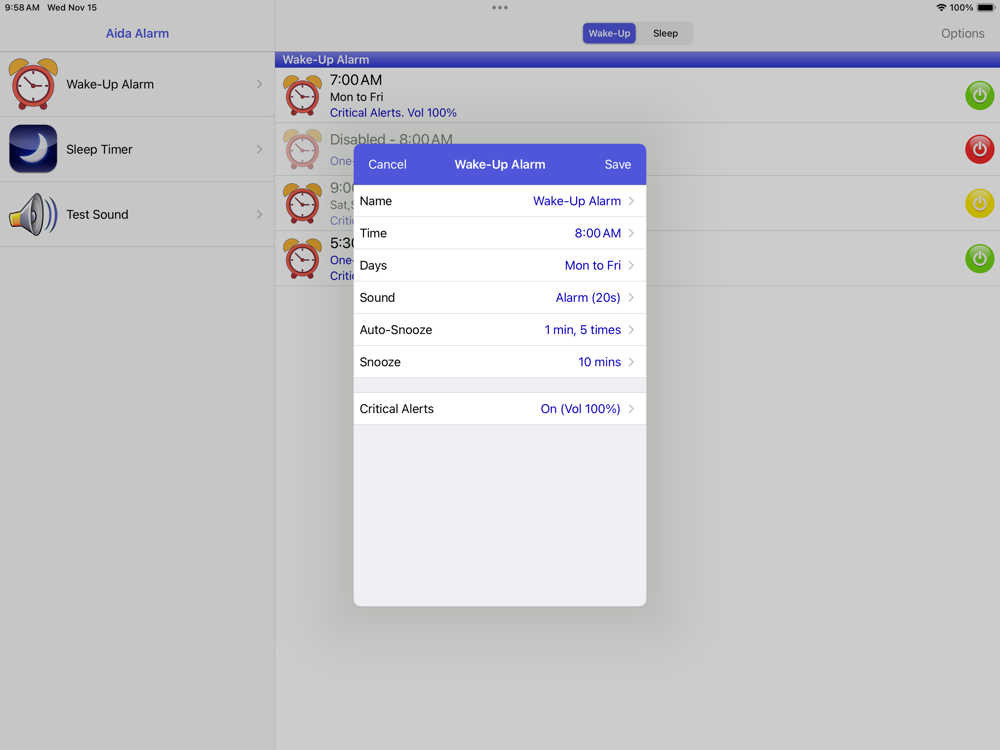Toggle the red power button for disabled 8:00 AM alarm
Image resolution: width=1000 pixels, height=750 pixels.
click(980, 149)
